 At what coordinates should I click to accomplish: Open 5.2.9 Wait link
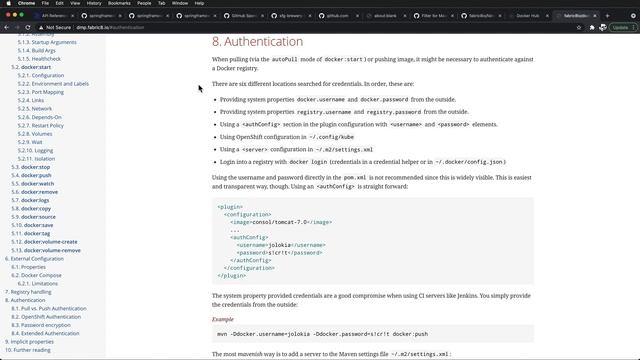click(x=30, y=142)
